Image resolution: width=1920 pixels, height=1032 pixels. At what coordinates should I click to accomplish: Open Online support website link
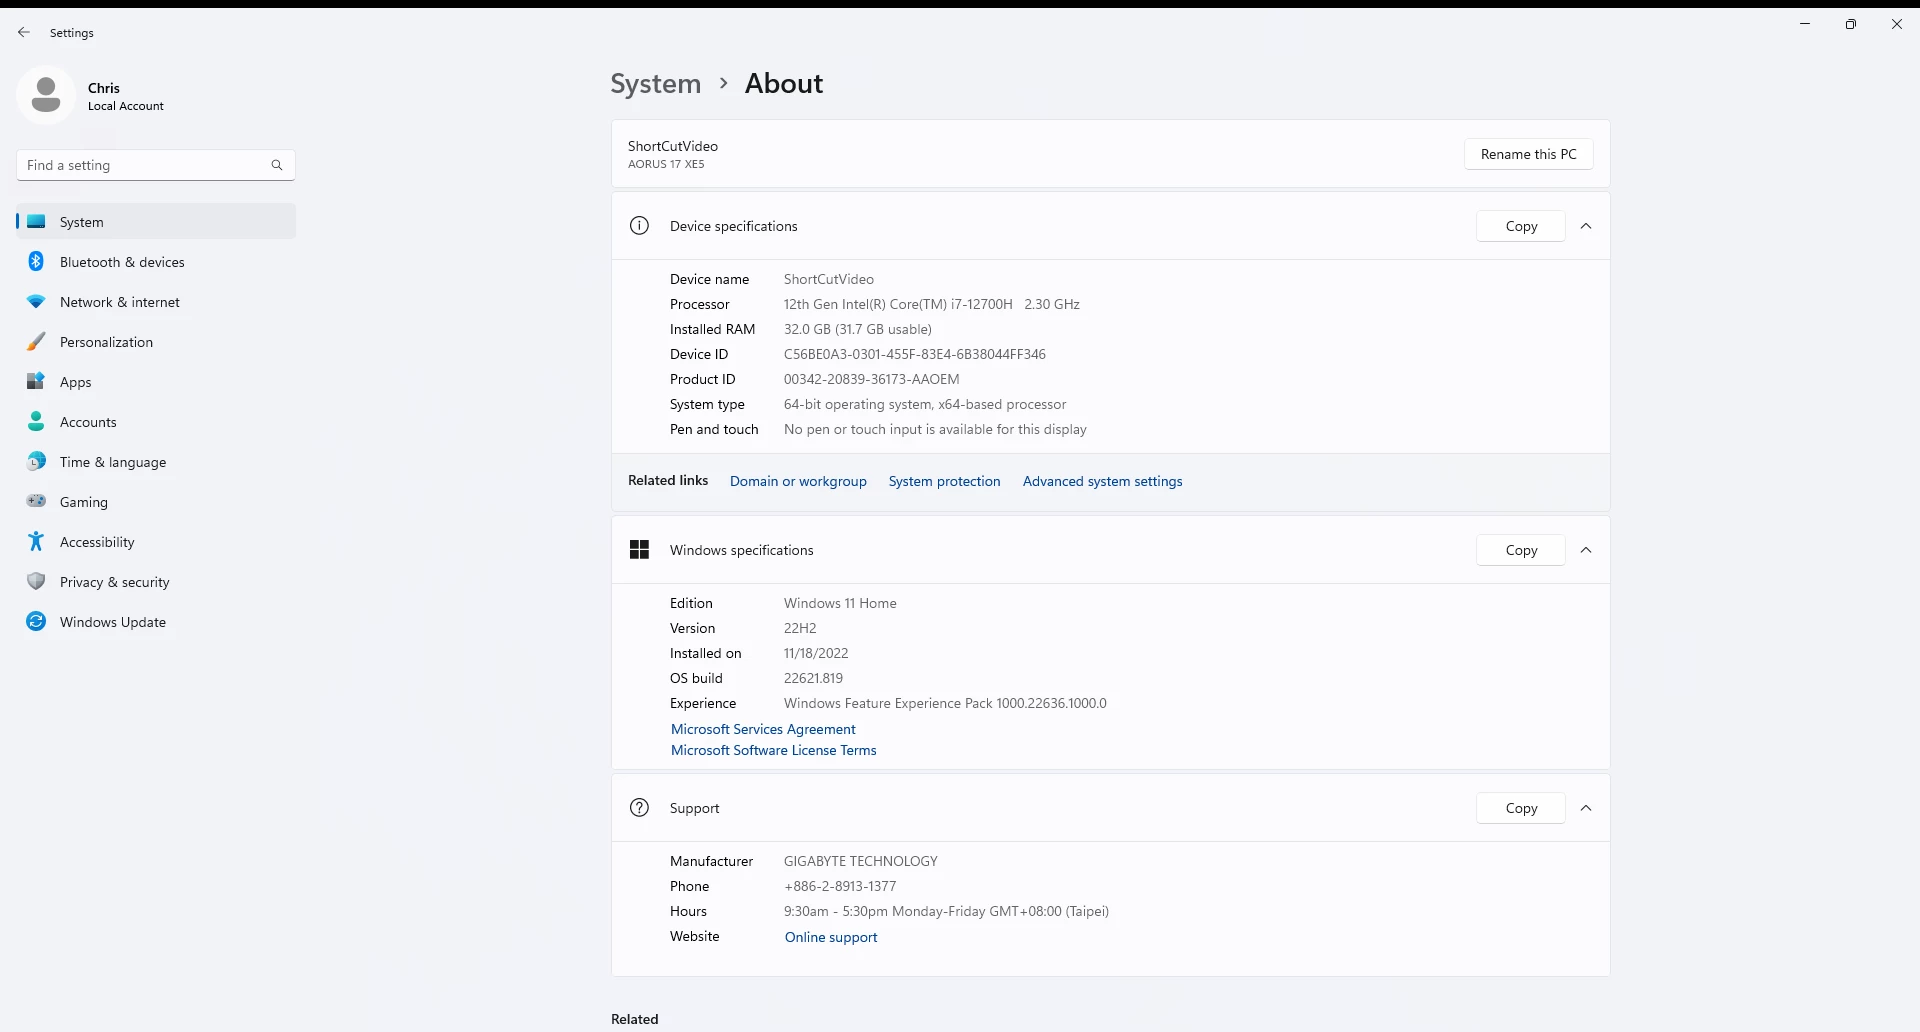[831, 937]
